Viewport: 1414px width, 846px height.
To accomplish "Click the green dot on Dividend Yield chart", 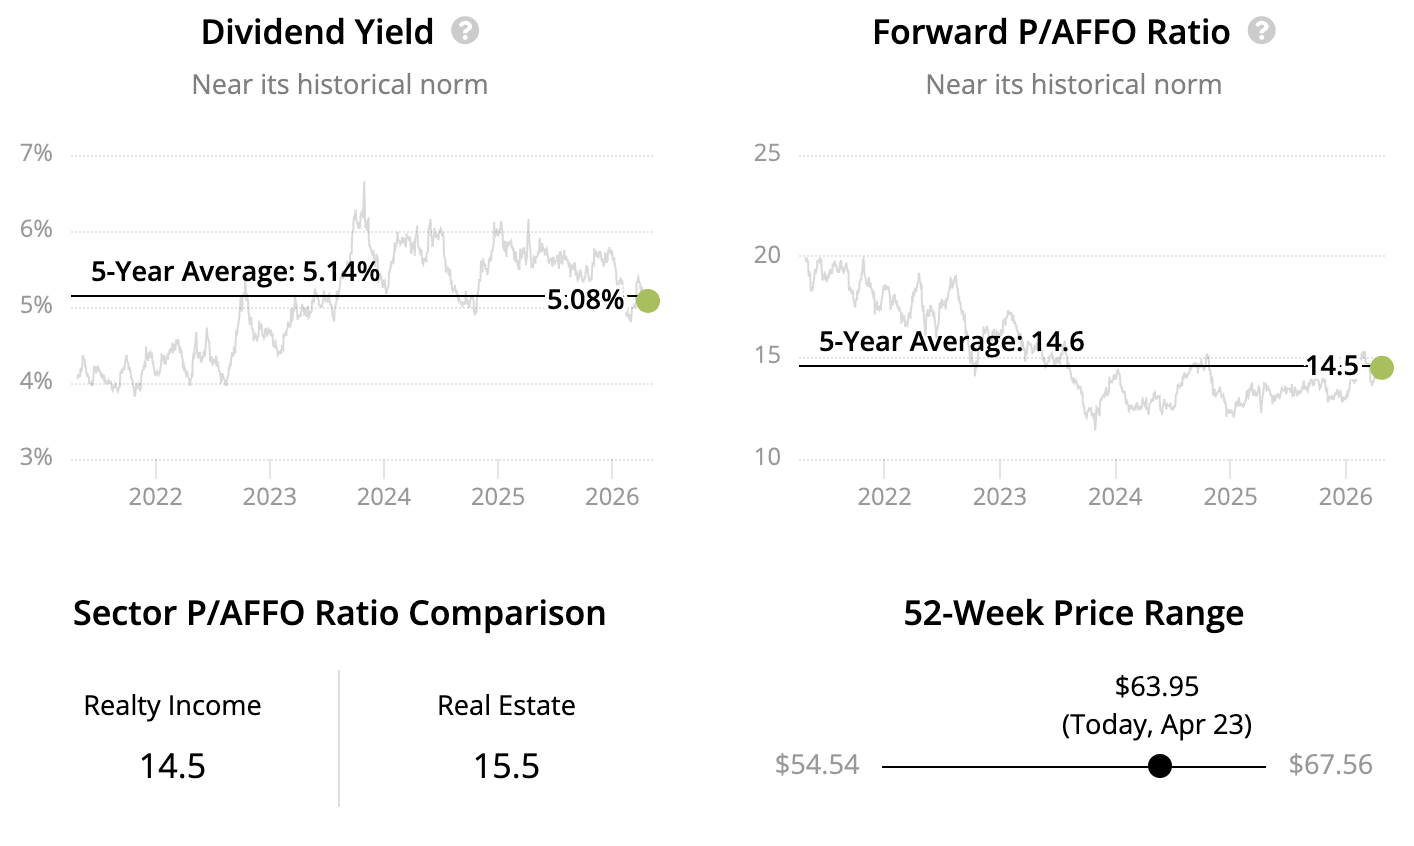I will click(648, 300).
